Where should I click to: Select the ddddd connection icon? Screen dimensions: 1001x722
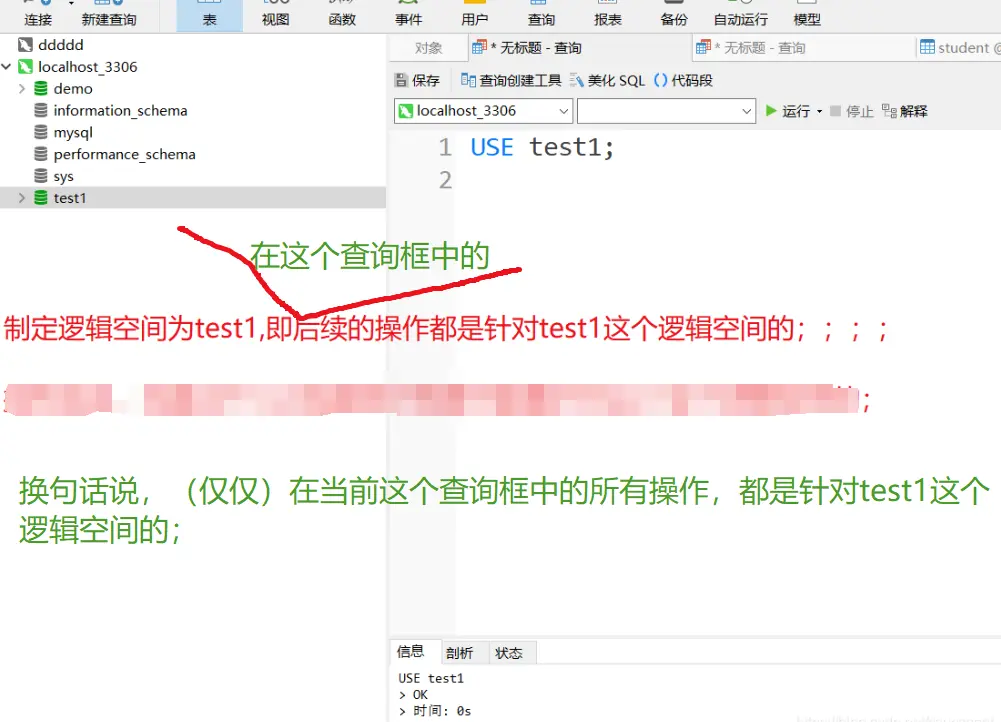(x=25, y=45)
